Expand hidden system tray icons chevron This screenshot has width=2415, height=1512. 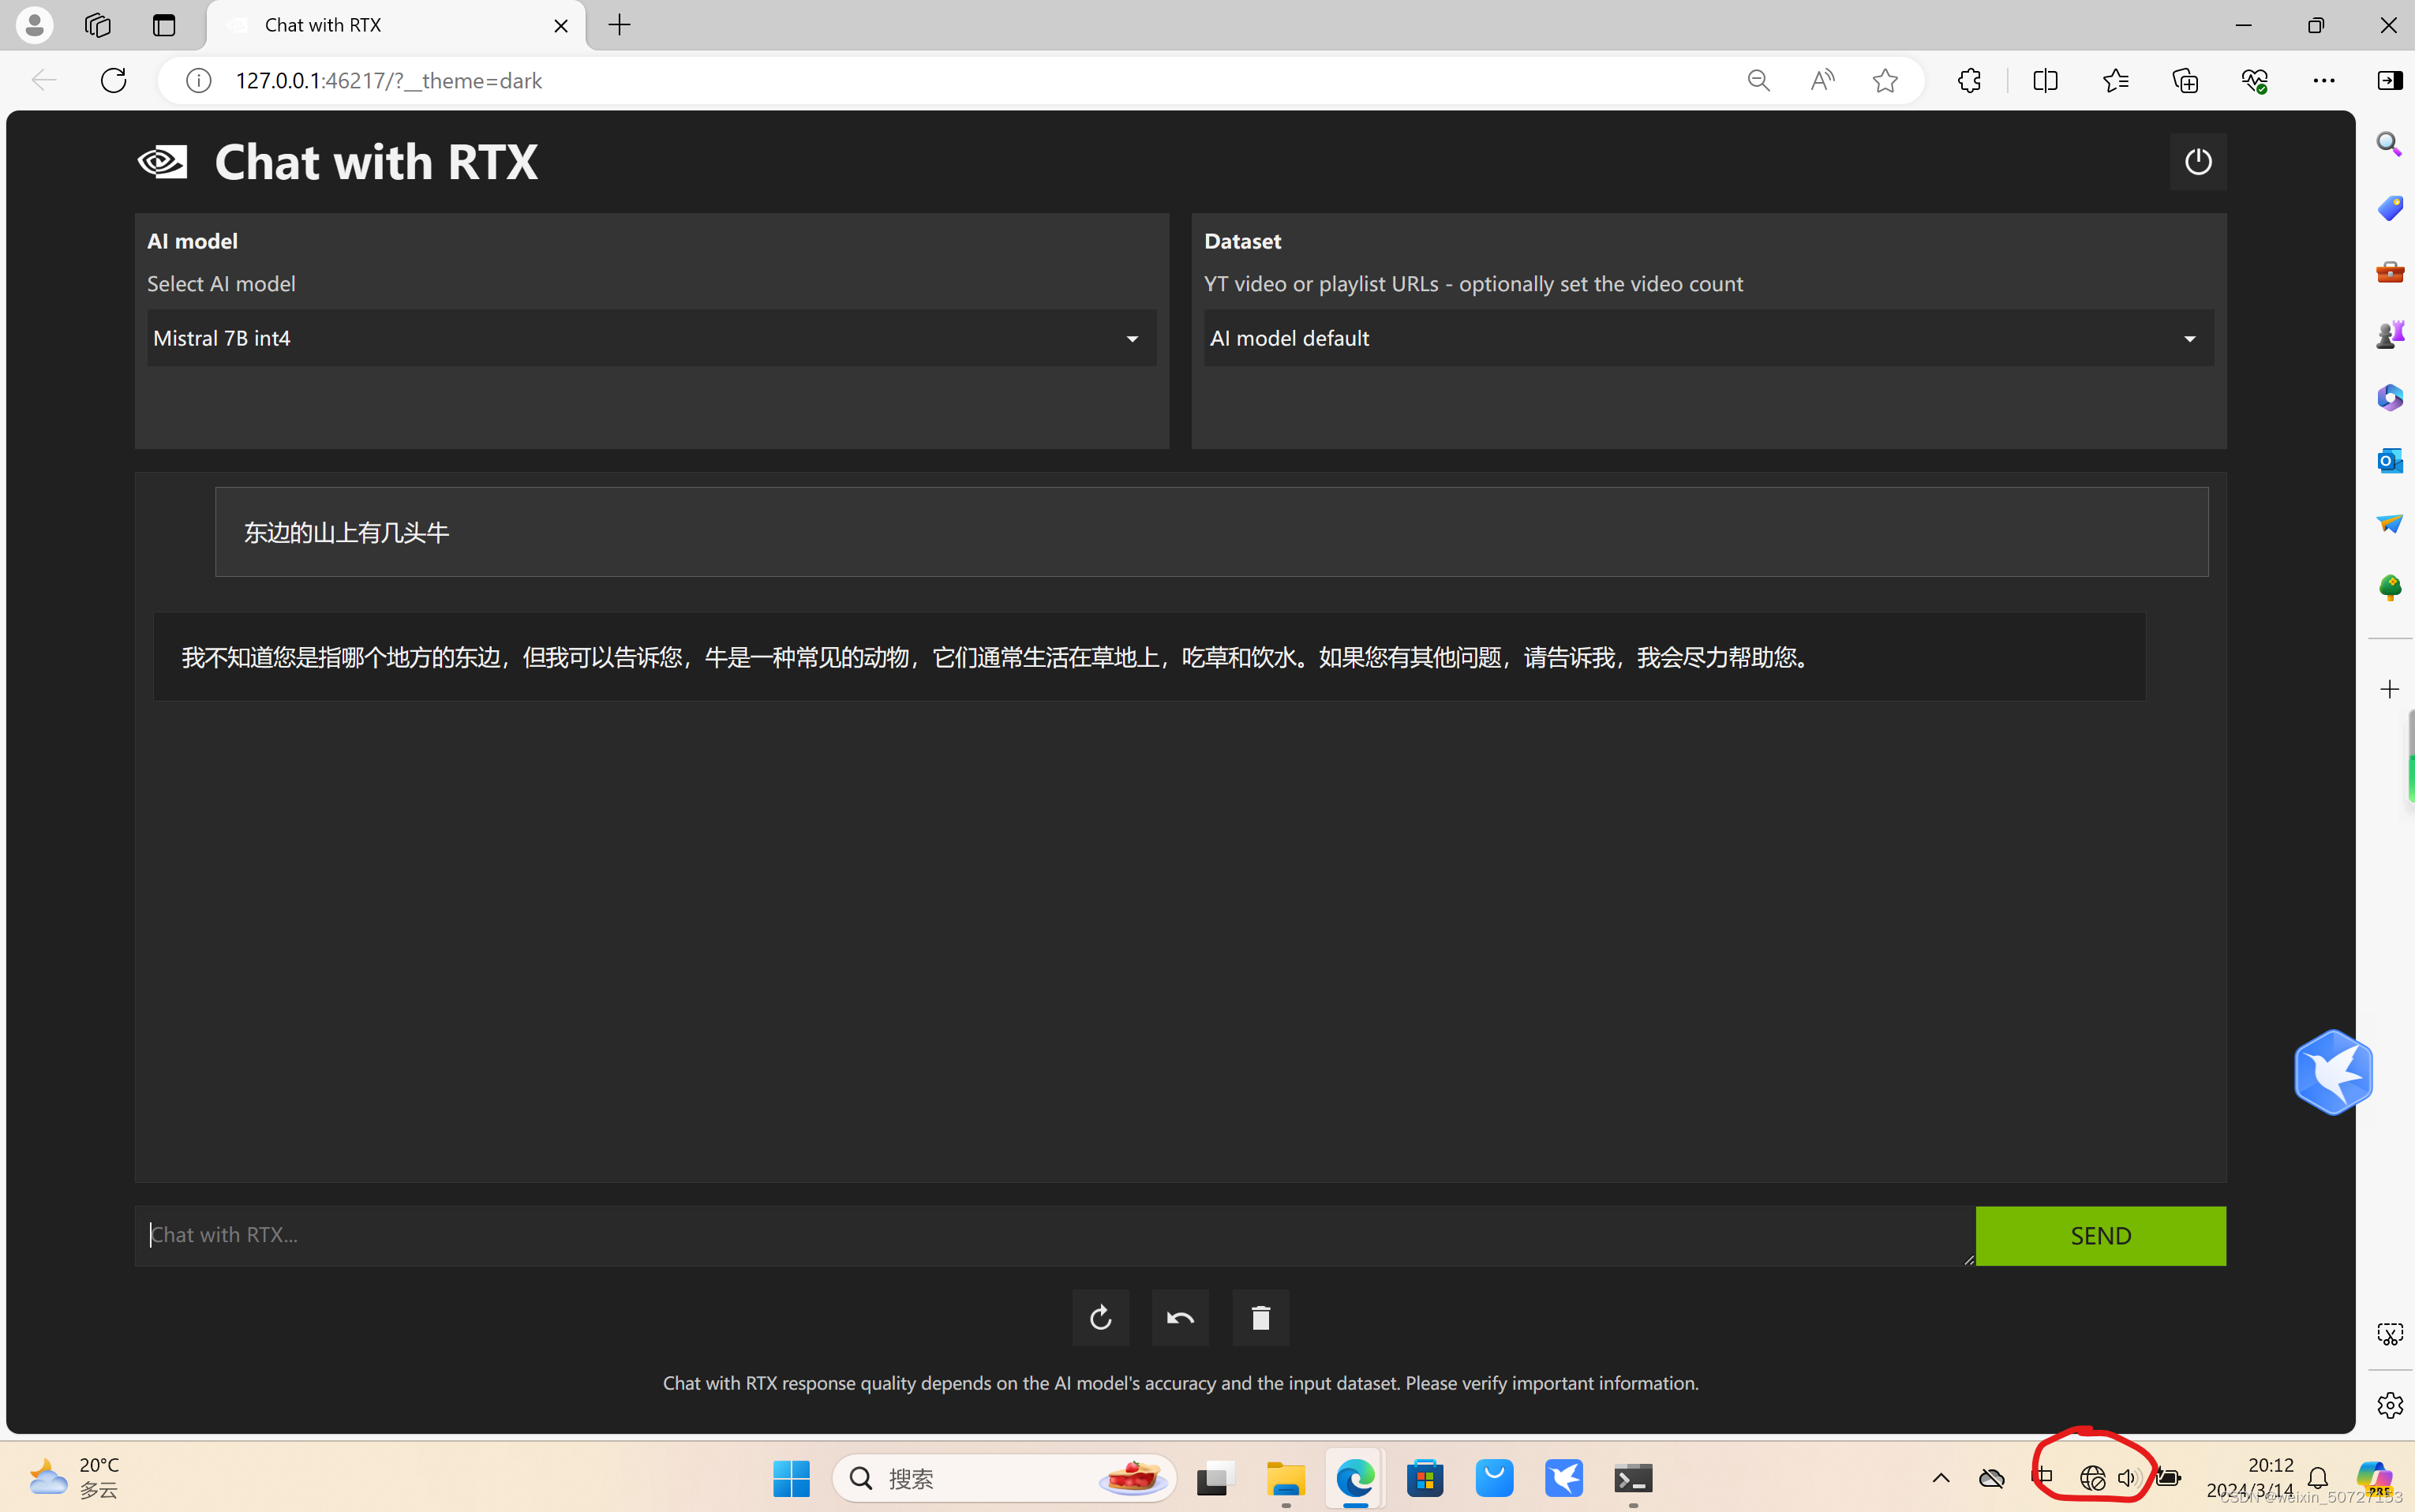(1940, 1478)
